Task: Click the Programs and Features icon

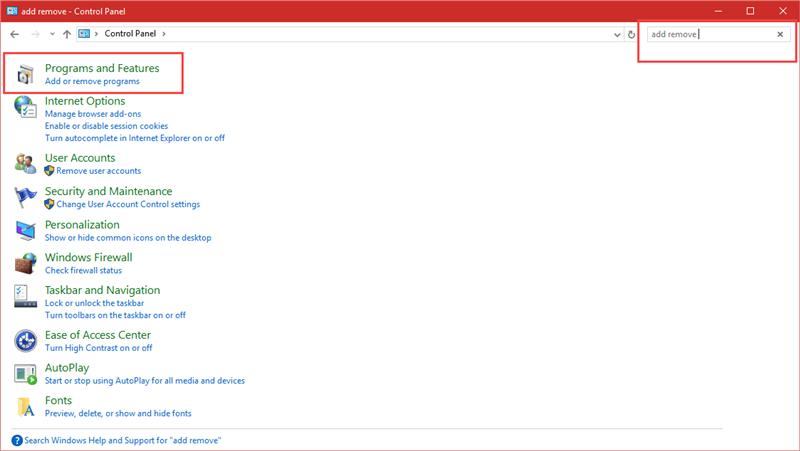Action: click(x=25, y=74)
